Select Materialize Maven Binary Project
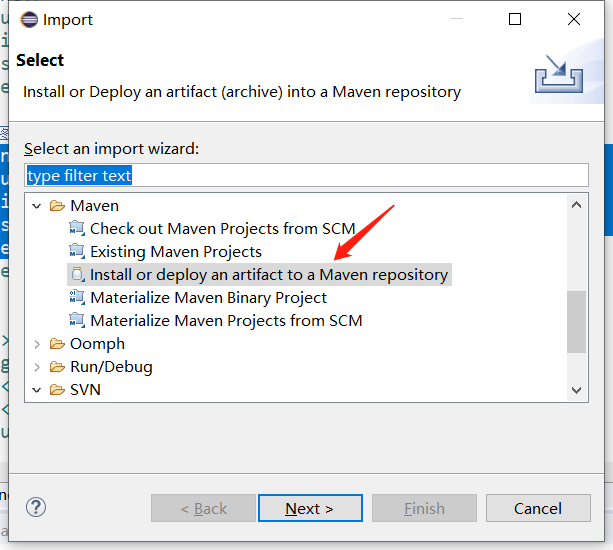This screenshot has height=550, width=613. click(x=208, y=297)
